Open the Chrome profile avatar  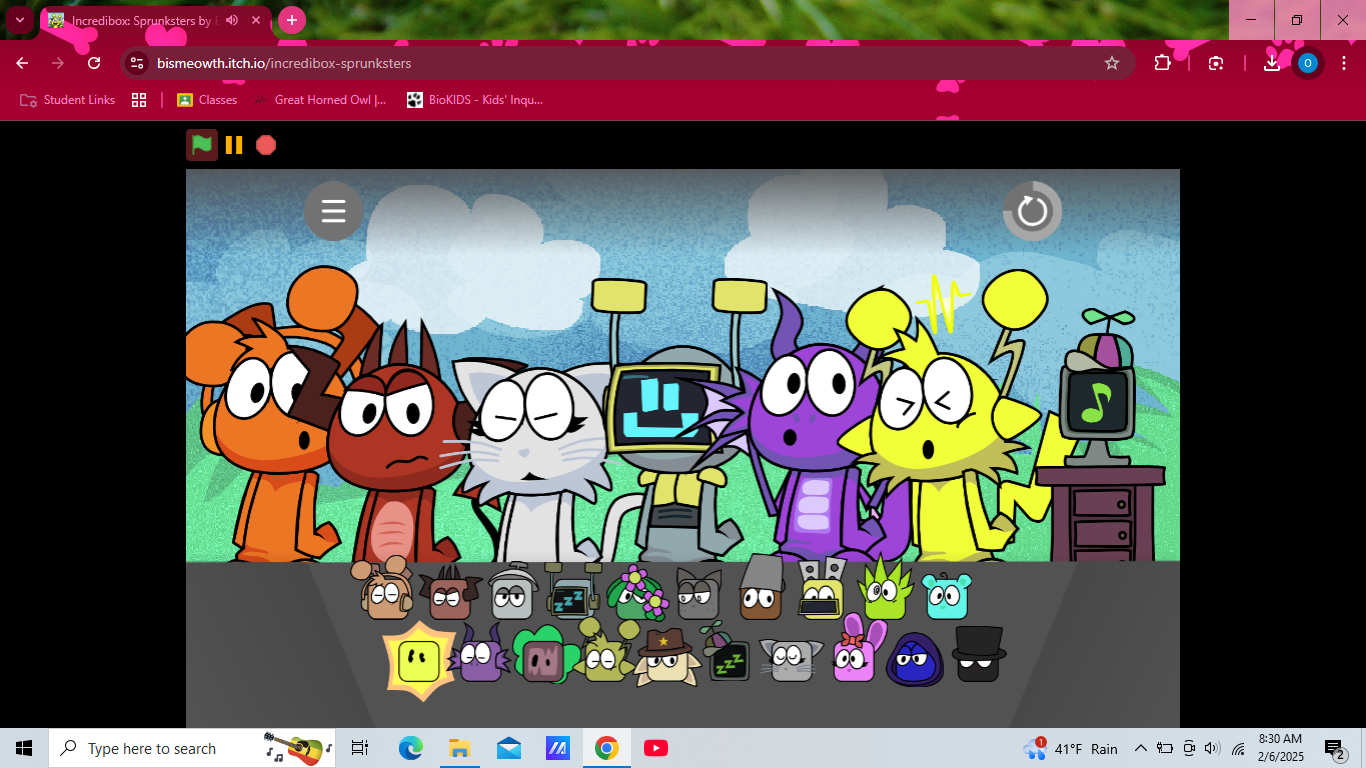pyautogui.click(x=1307, y=63)
